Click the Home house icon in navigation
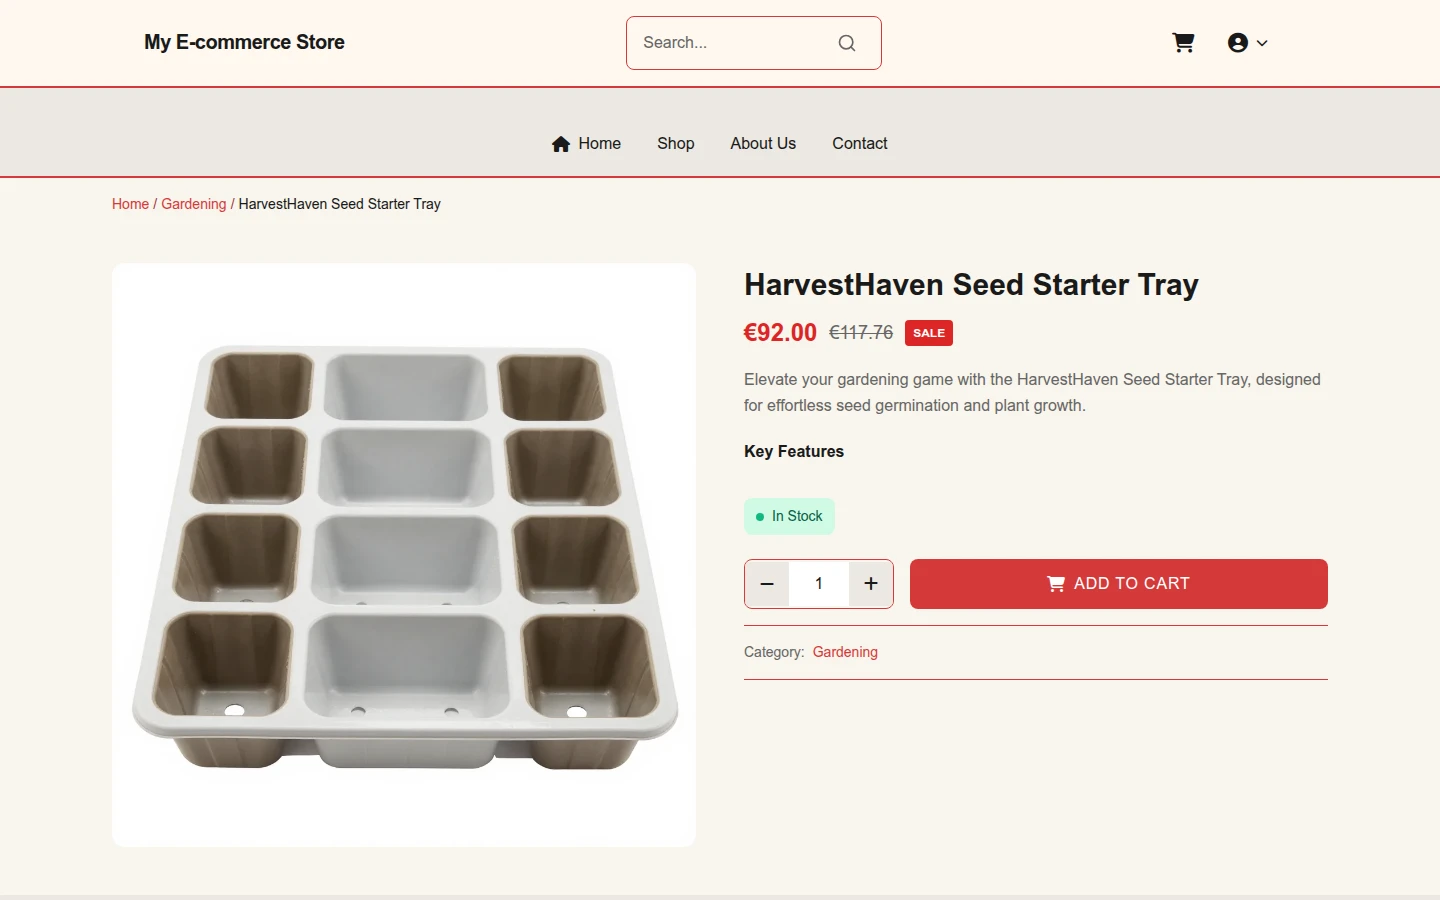1440x900 pixels. click(x=561, y=144)
